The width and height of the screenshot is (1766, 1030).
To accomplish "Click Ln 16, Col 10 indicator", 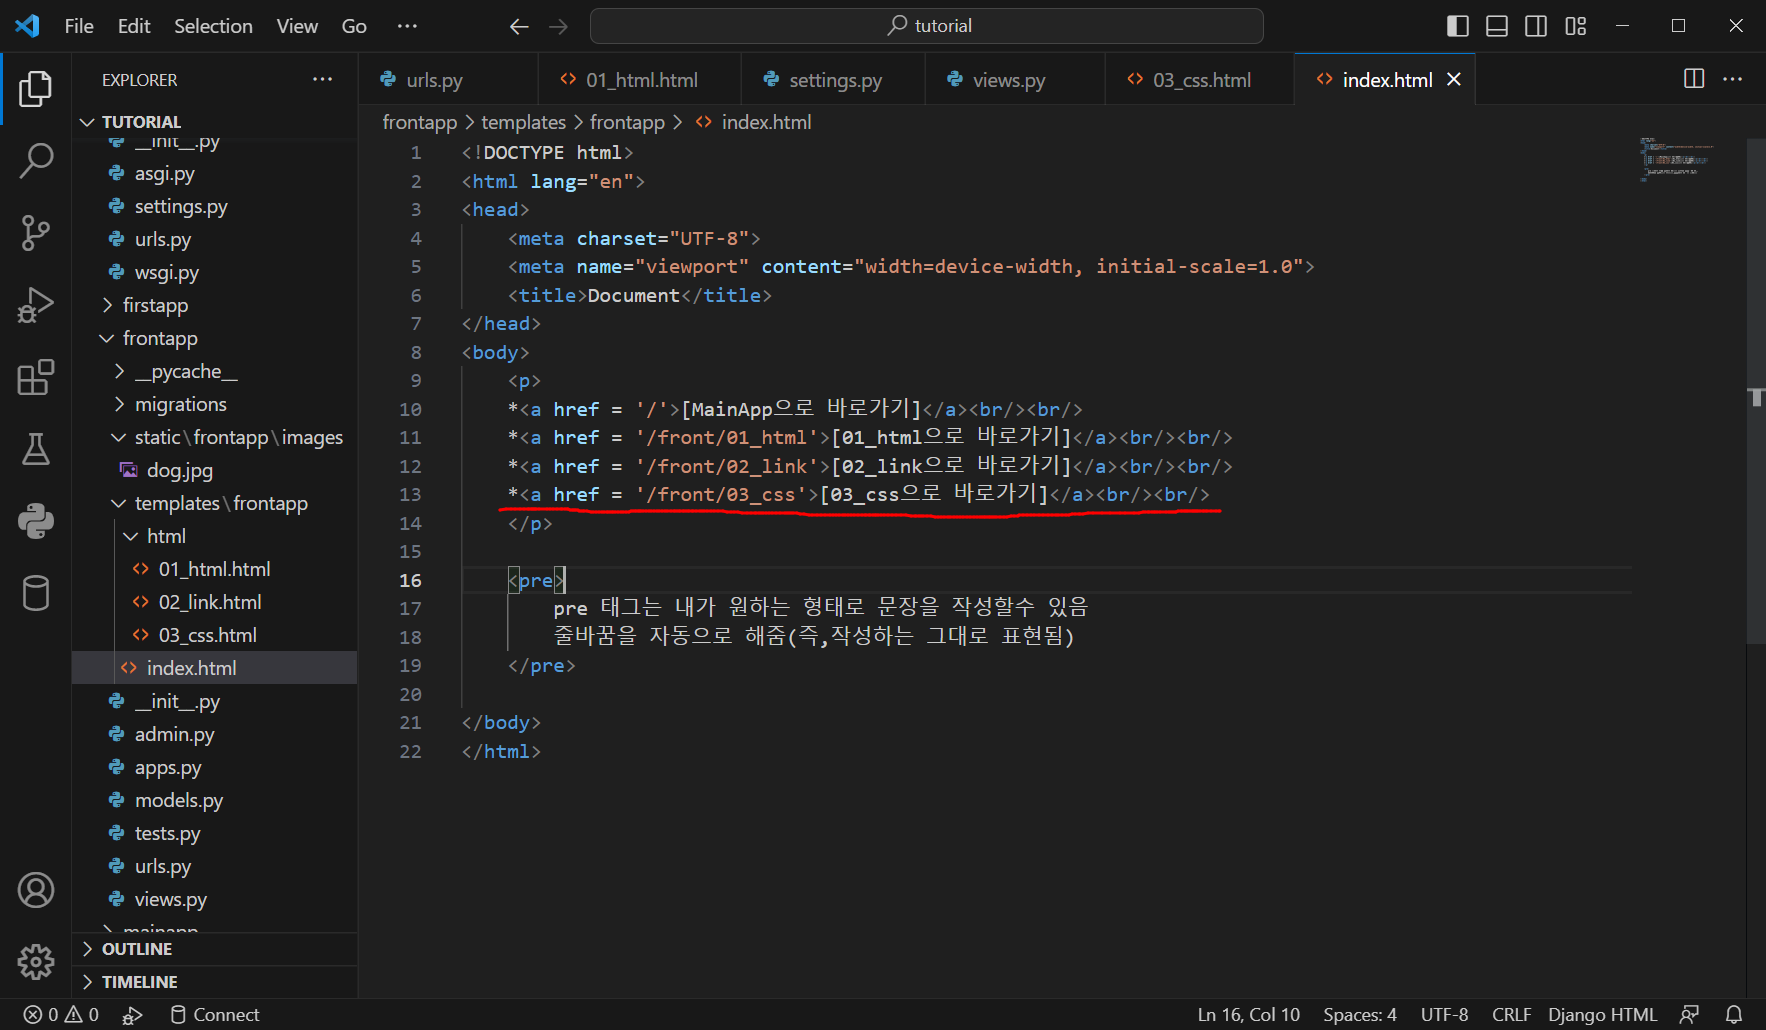I will click(1249, 1014).
